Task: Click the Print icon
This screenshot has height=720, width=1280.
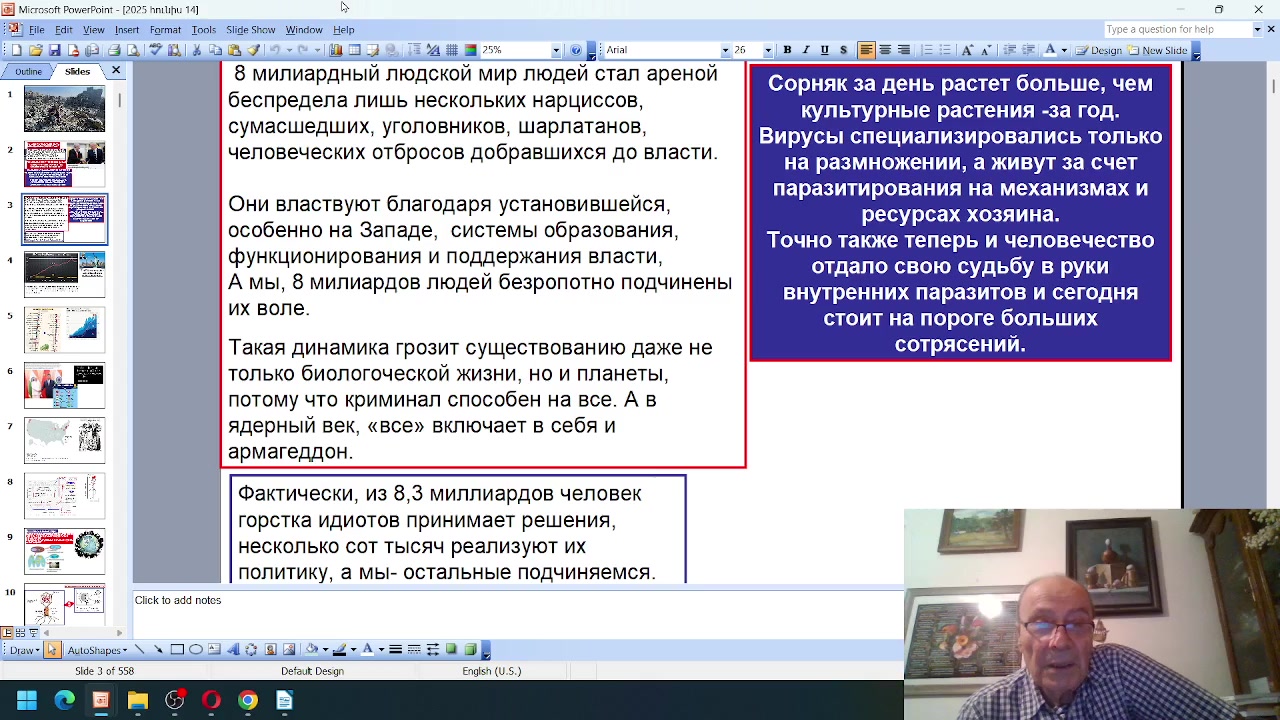Action: pos(114,50)
